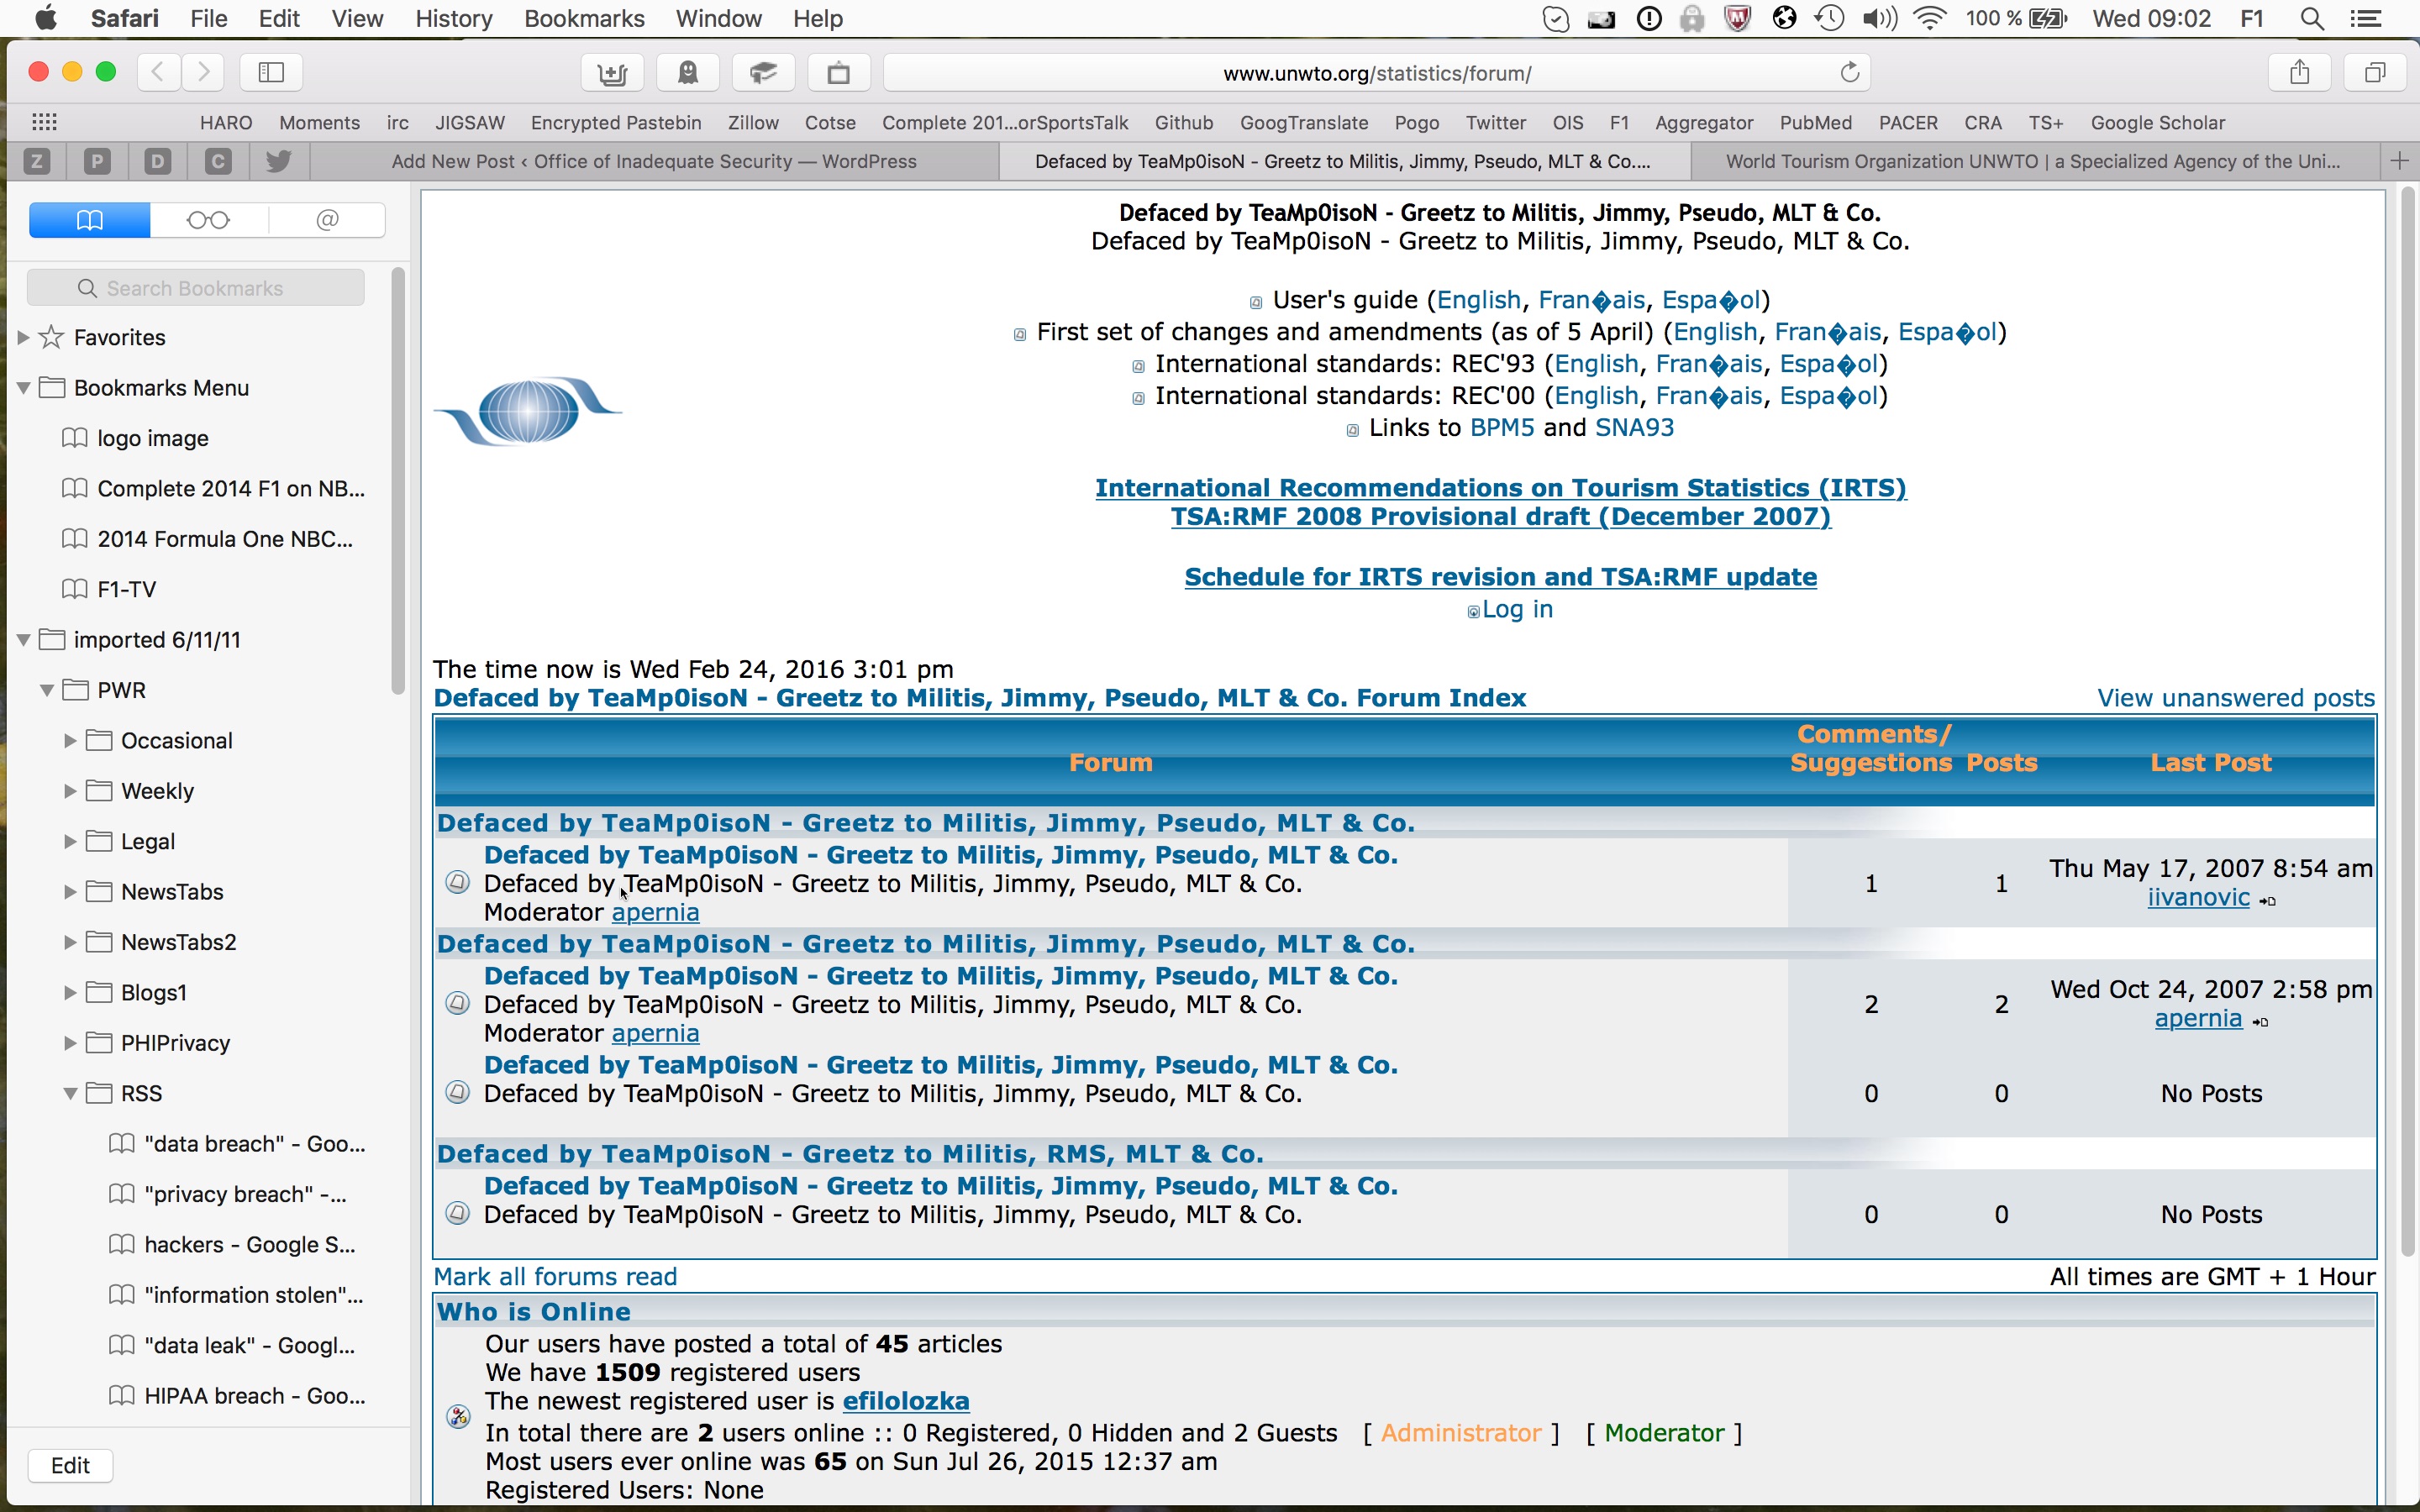
Task: Expand the Favorites folder
Action: point(23,338)
